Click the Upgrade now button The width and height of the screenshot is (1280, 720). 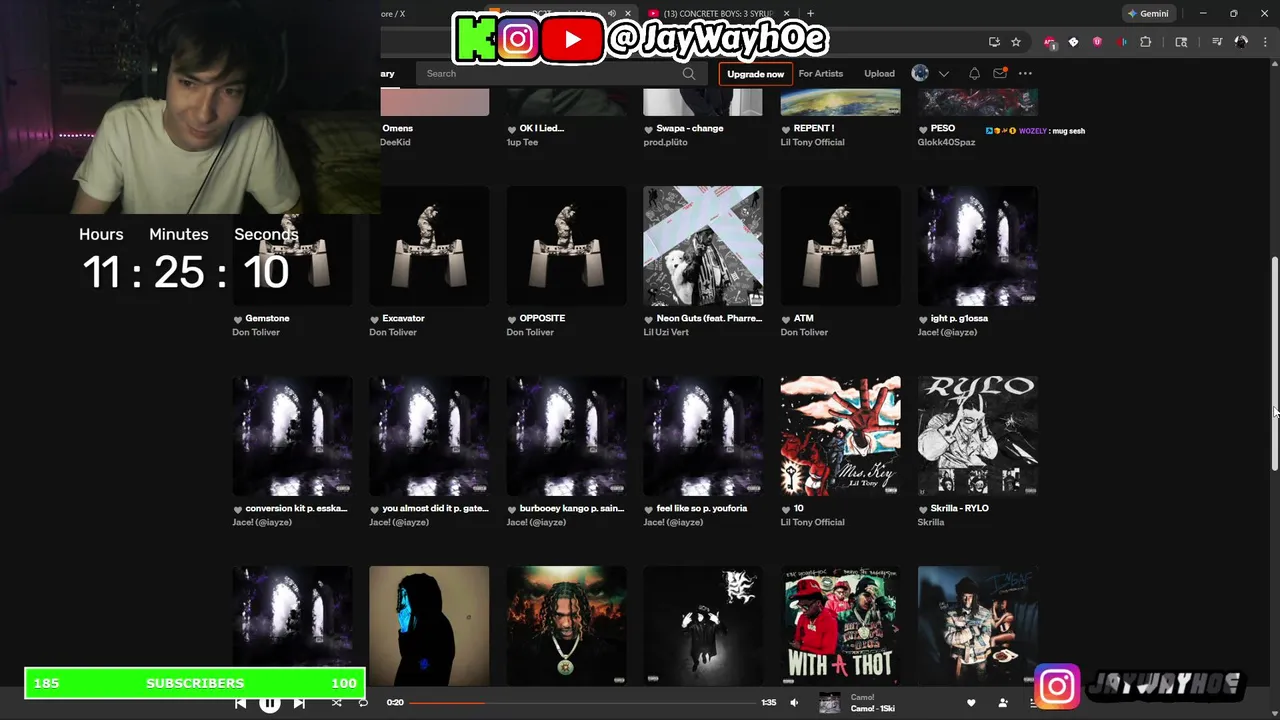click(755, 74)
